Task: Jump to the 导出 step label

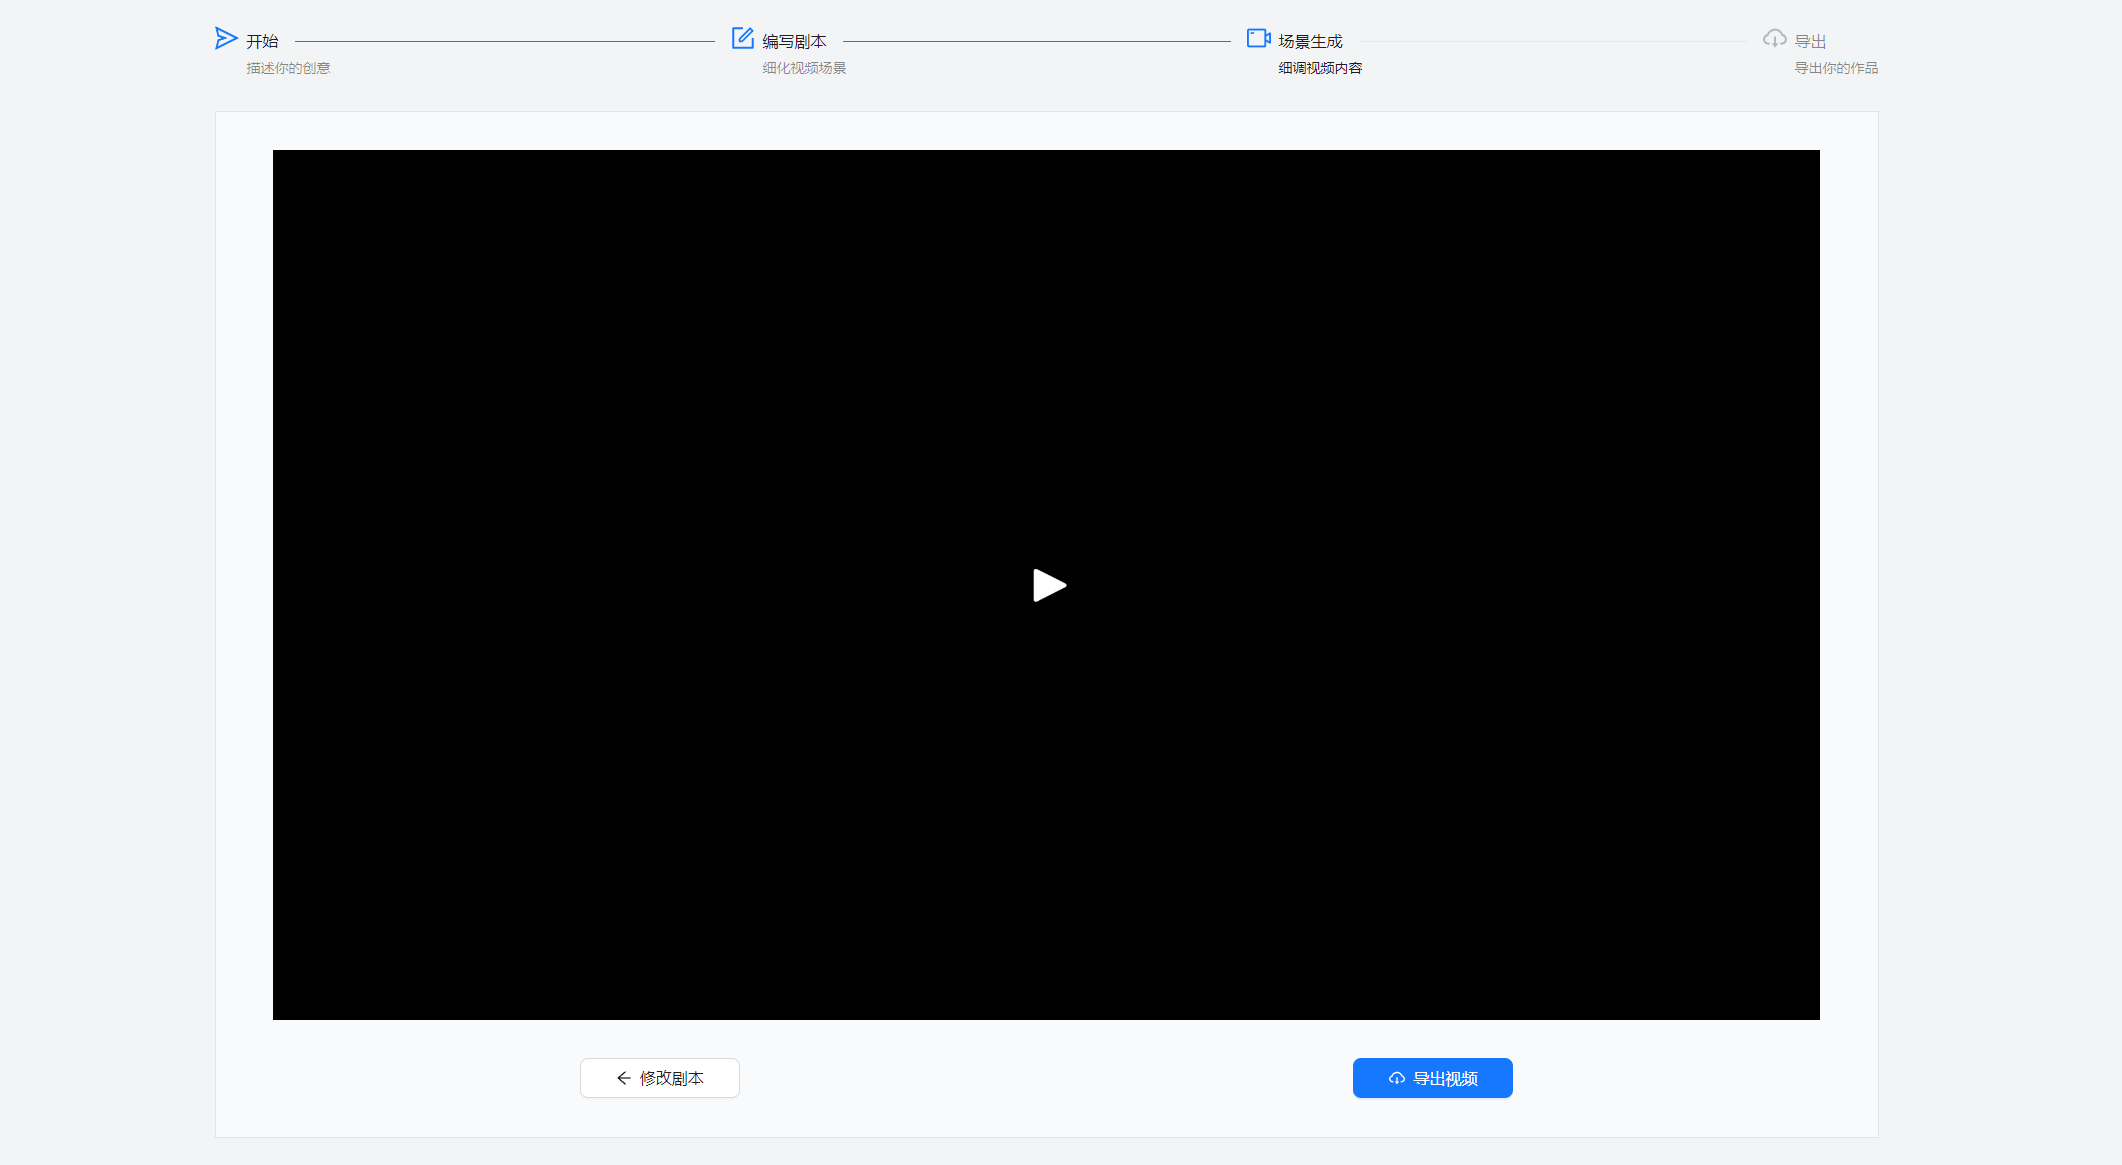Action: tap(1810, 41)
